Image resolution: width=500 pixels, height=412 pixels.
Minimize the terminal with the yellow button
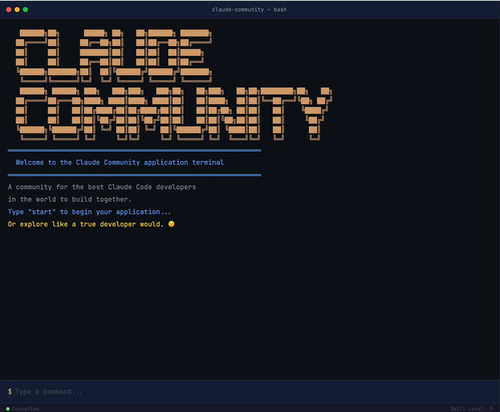(17, 10)
